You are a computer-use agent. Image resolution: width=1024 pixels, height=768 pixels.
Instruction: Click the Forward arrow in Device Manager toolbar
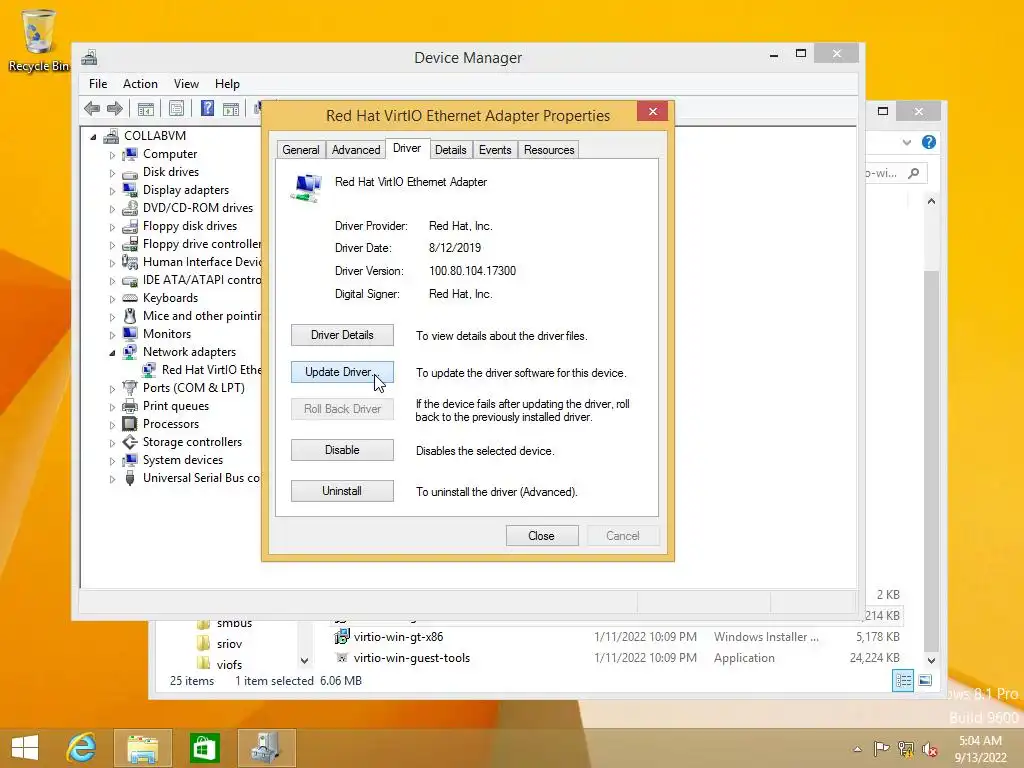[x=115, y=108]
